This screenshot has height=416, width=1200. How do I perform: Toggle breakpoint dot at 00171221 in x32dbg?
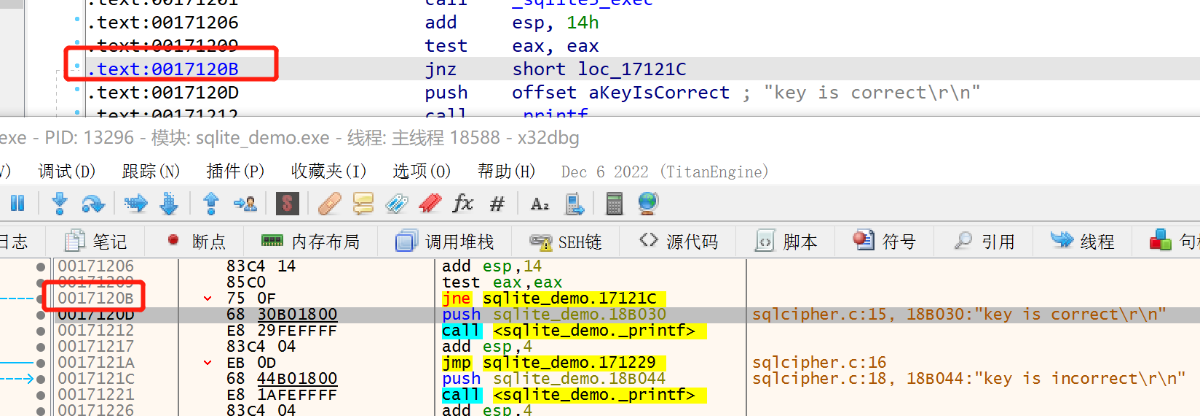click(x=41, y=394)
